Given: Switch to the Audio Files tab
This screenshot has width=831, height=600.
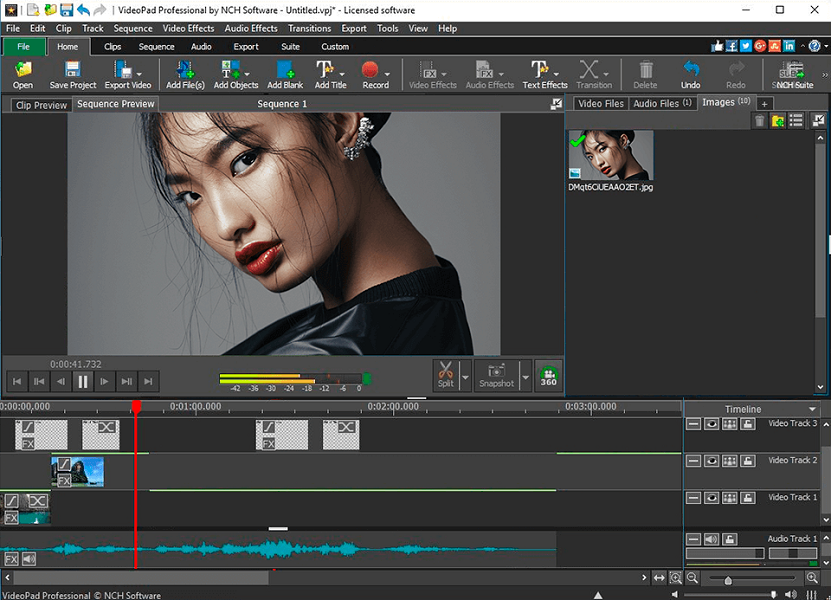Looking at the screenshot, I should coord(663,103).
